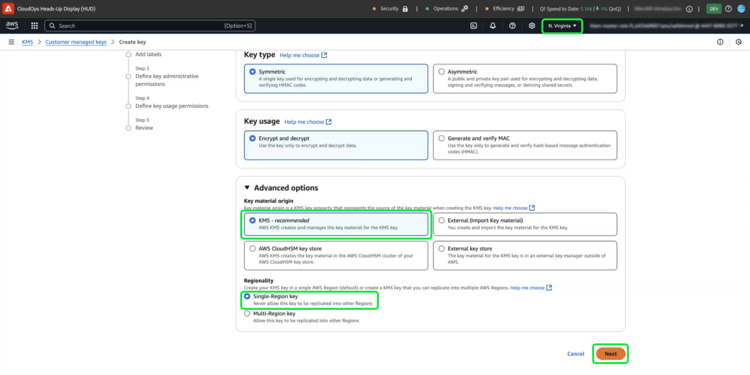Open Key usage Help me choose link
Image resolution: width=750 pixels, height=375 pixels.
coord(308,122)
